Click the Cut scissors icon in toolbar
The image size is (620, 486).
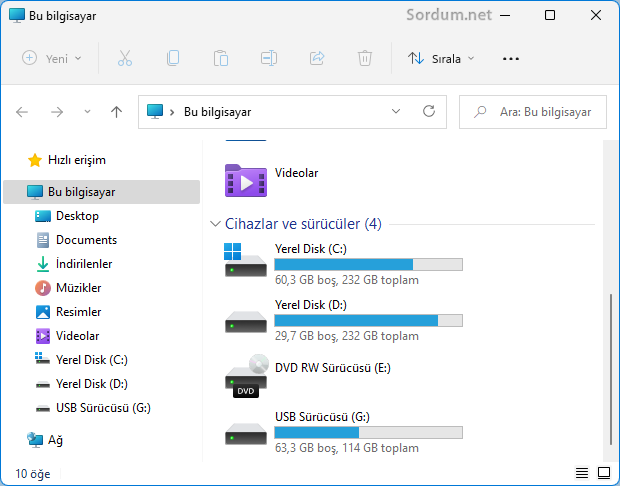125,58
